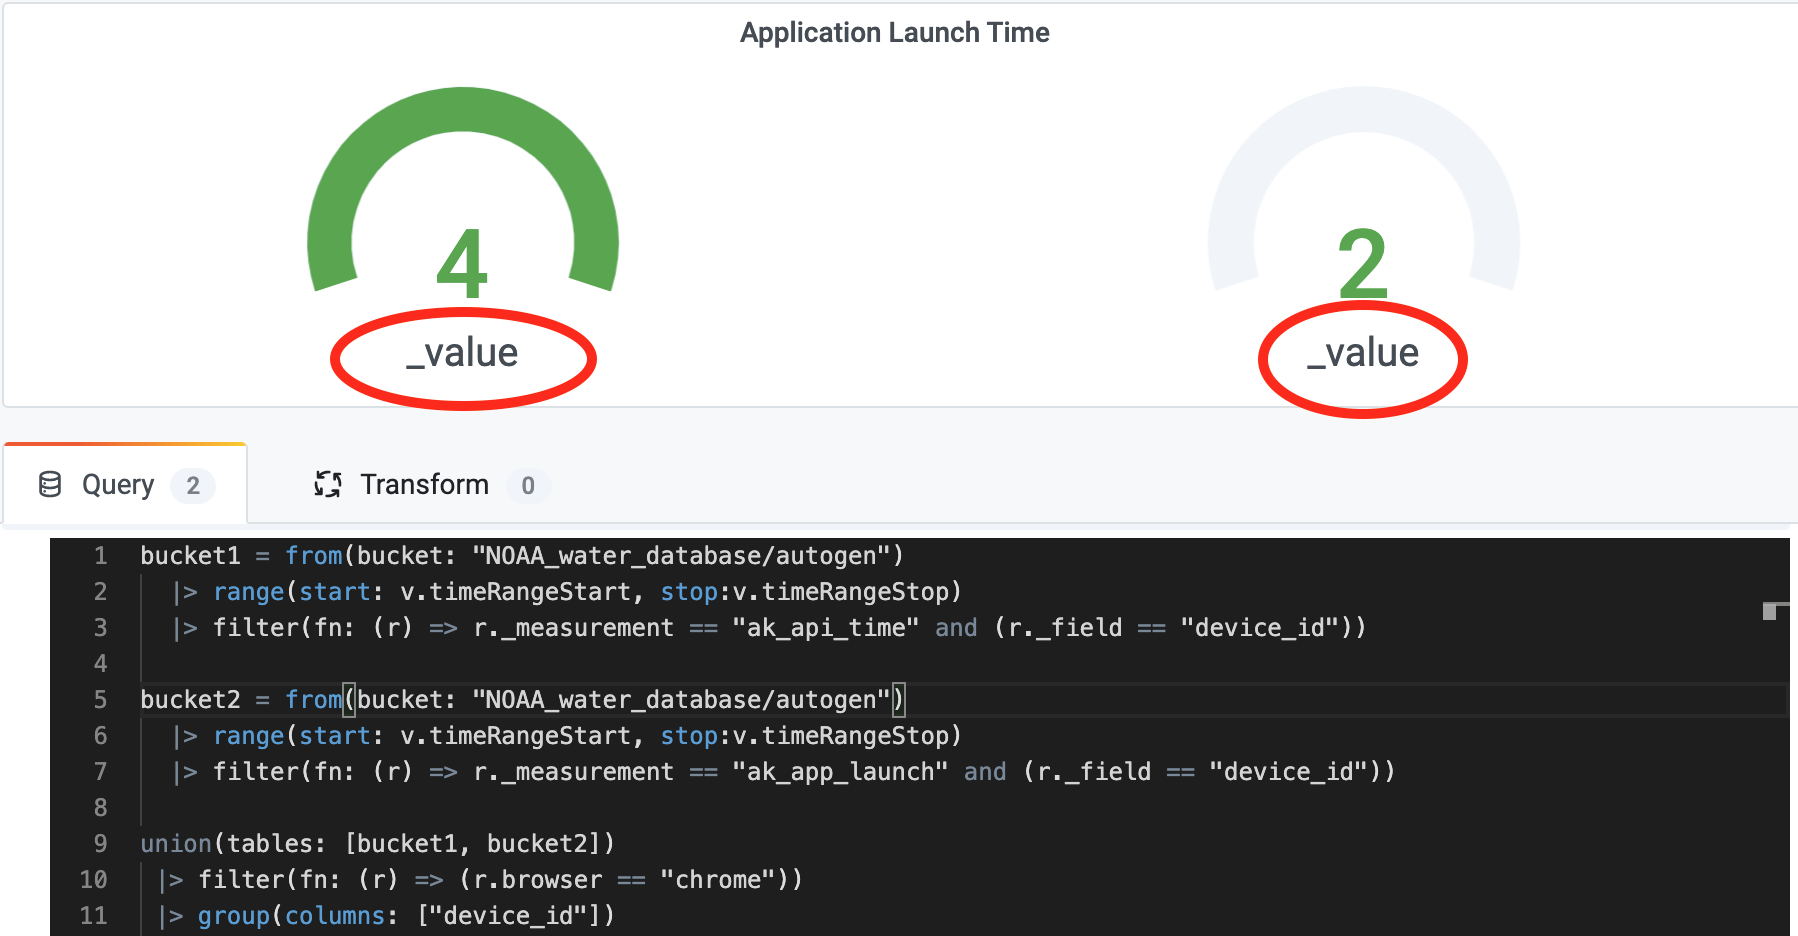Click the filled green gauge arc
Image resolution: width=1798 pixels, height=936 pixels.
[x=463, y=110]
